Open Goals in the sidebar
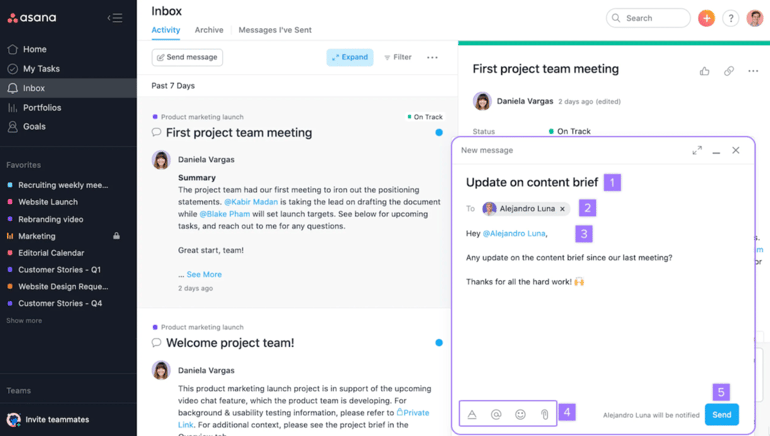 [34, 127]
